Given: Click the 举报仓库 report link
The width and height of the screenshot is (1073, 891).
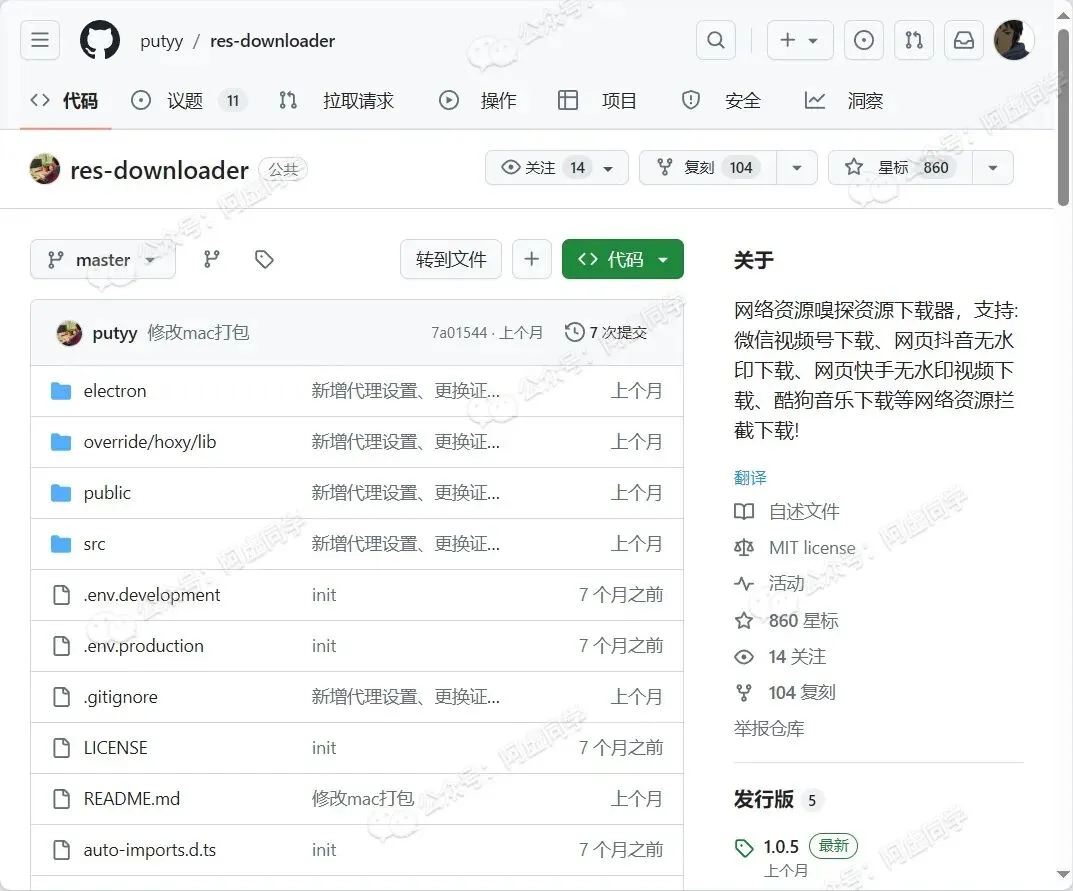Looking at the screenshot, I should click(x=768, y=729).
